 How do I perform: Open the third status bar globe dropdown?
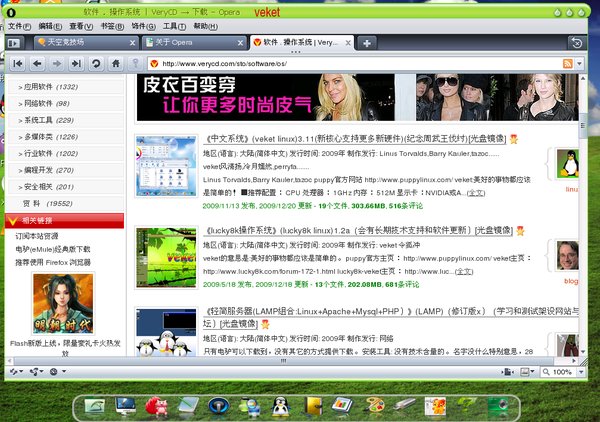click(x=58, y=371)
